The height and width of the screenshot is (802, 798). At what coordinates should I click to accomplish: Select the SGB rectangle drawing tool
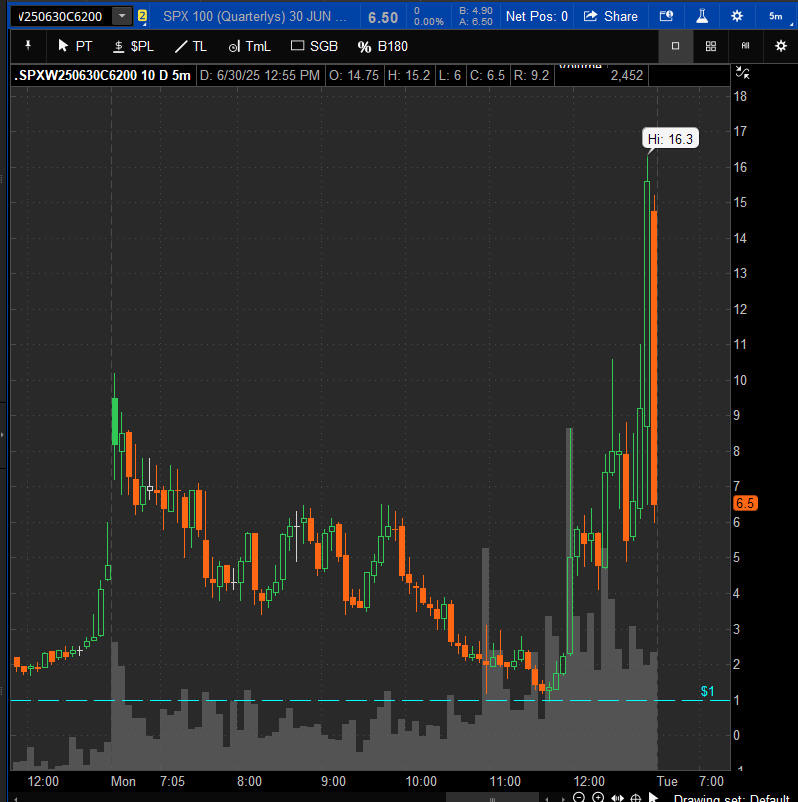point(314,46)
